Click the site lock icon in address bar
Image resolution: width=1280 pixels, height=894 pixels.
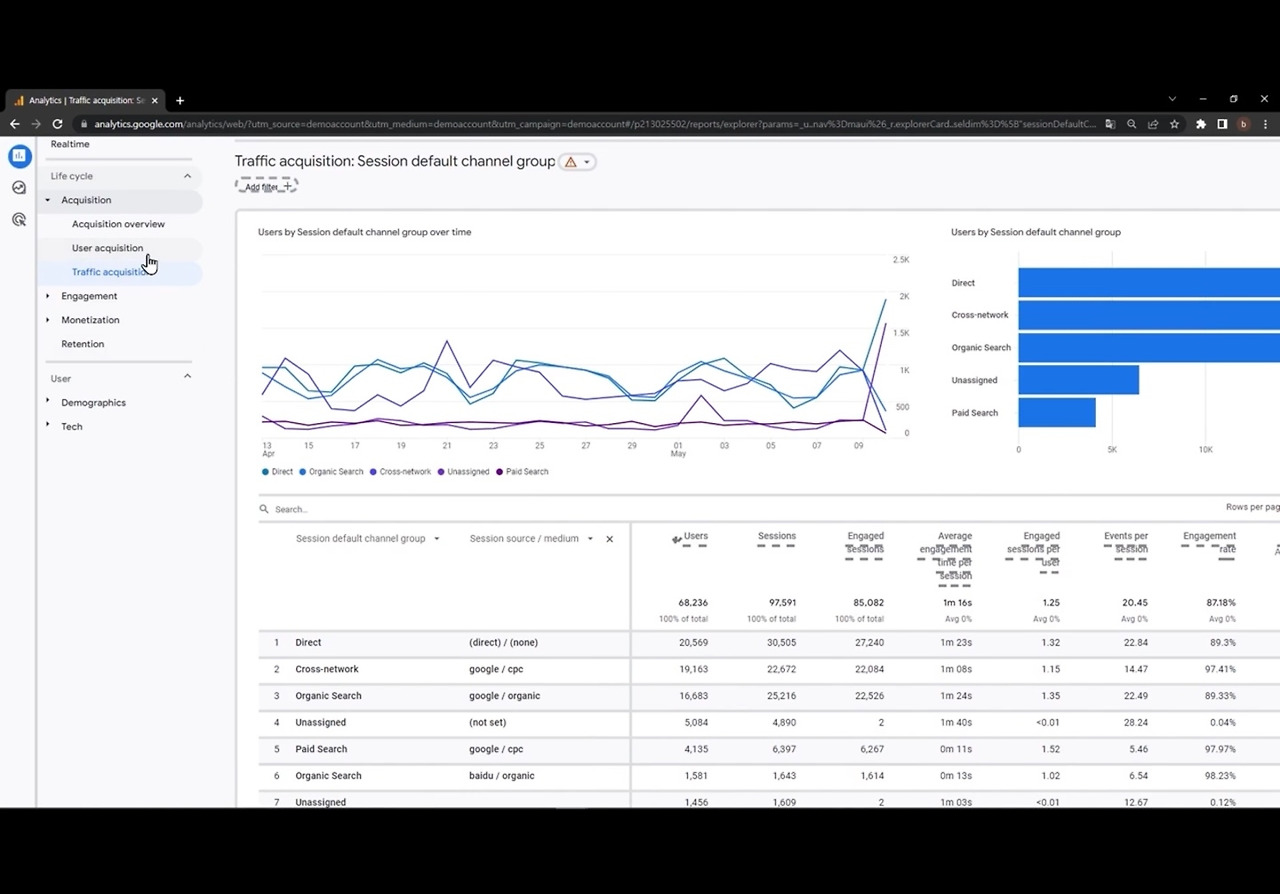click(84, 124)
